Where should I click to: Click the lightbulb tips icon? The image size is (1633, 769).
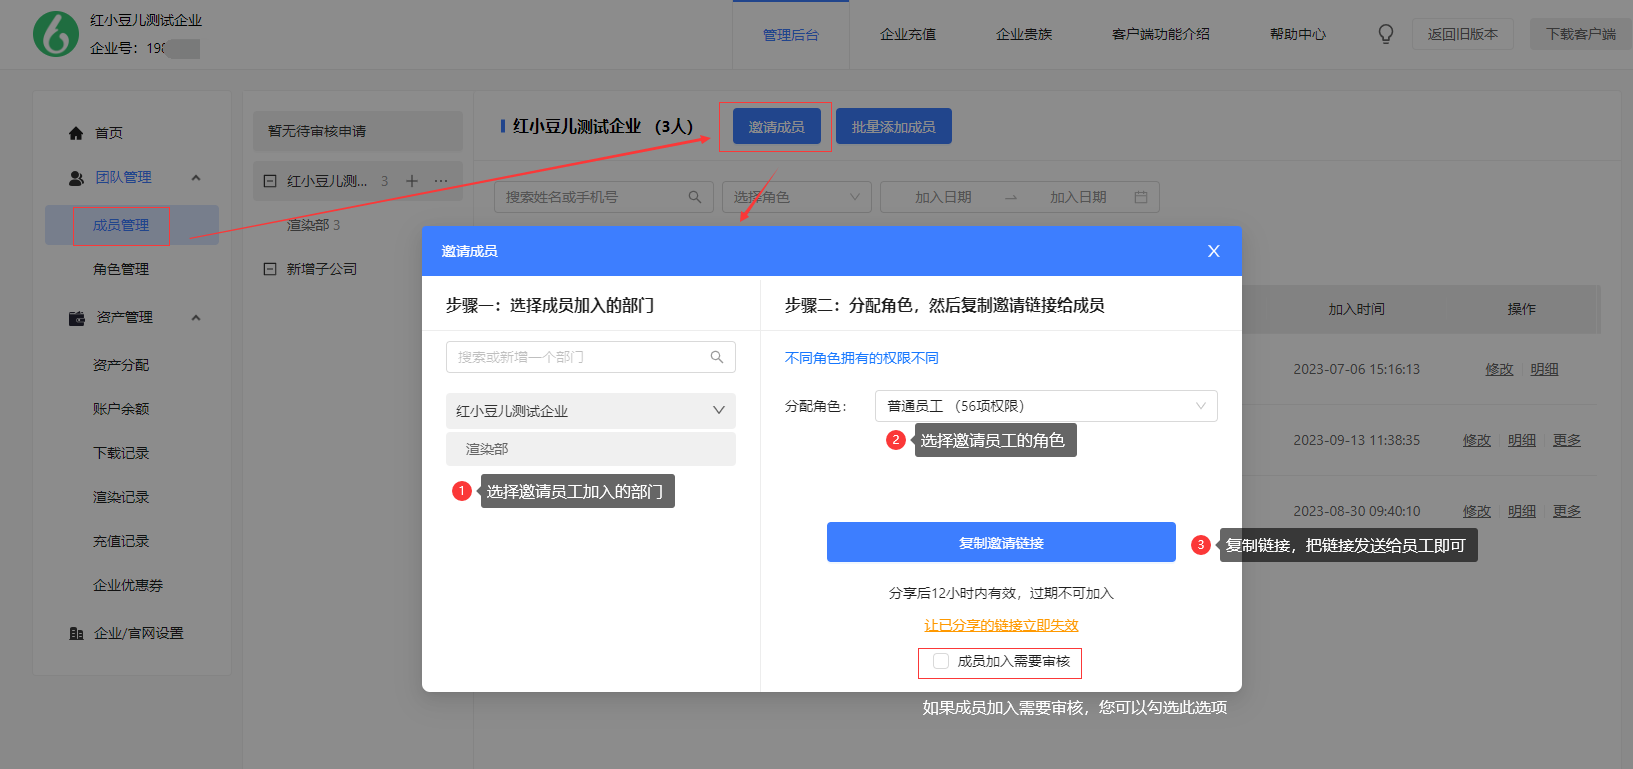tap(1386, 34)
